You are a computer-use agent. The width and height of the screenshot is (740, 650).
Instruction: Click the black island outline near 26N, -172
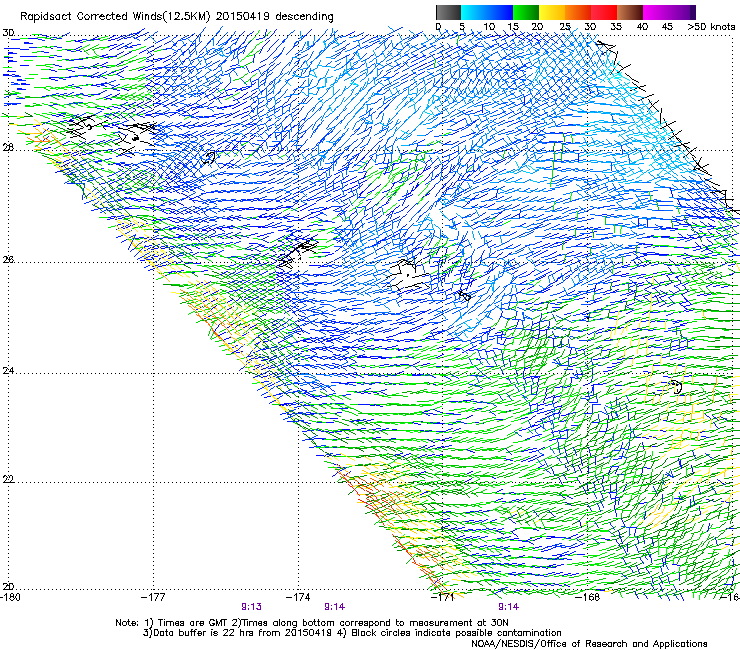[409, 276]
